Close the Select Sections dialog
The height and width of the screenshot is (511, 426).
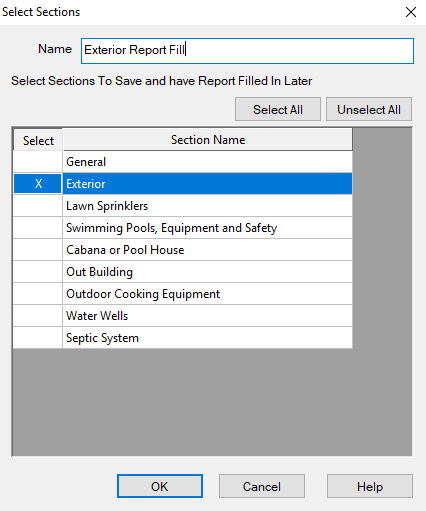pos(411,12)
